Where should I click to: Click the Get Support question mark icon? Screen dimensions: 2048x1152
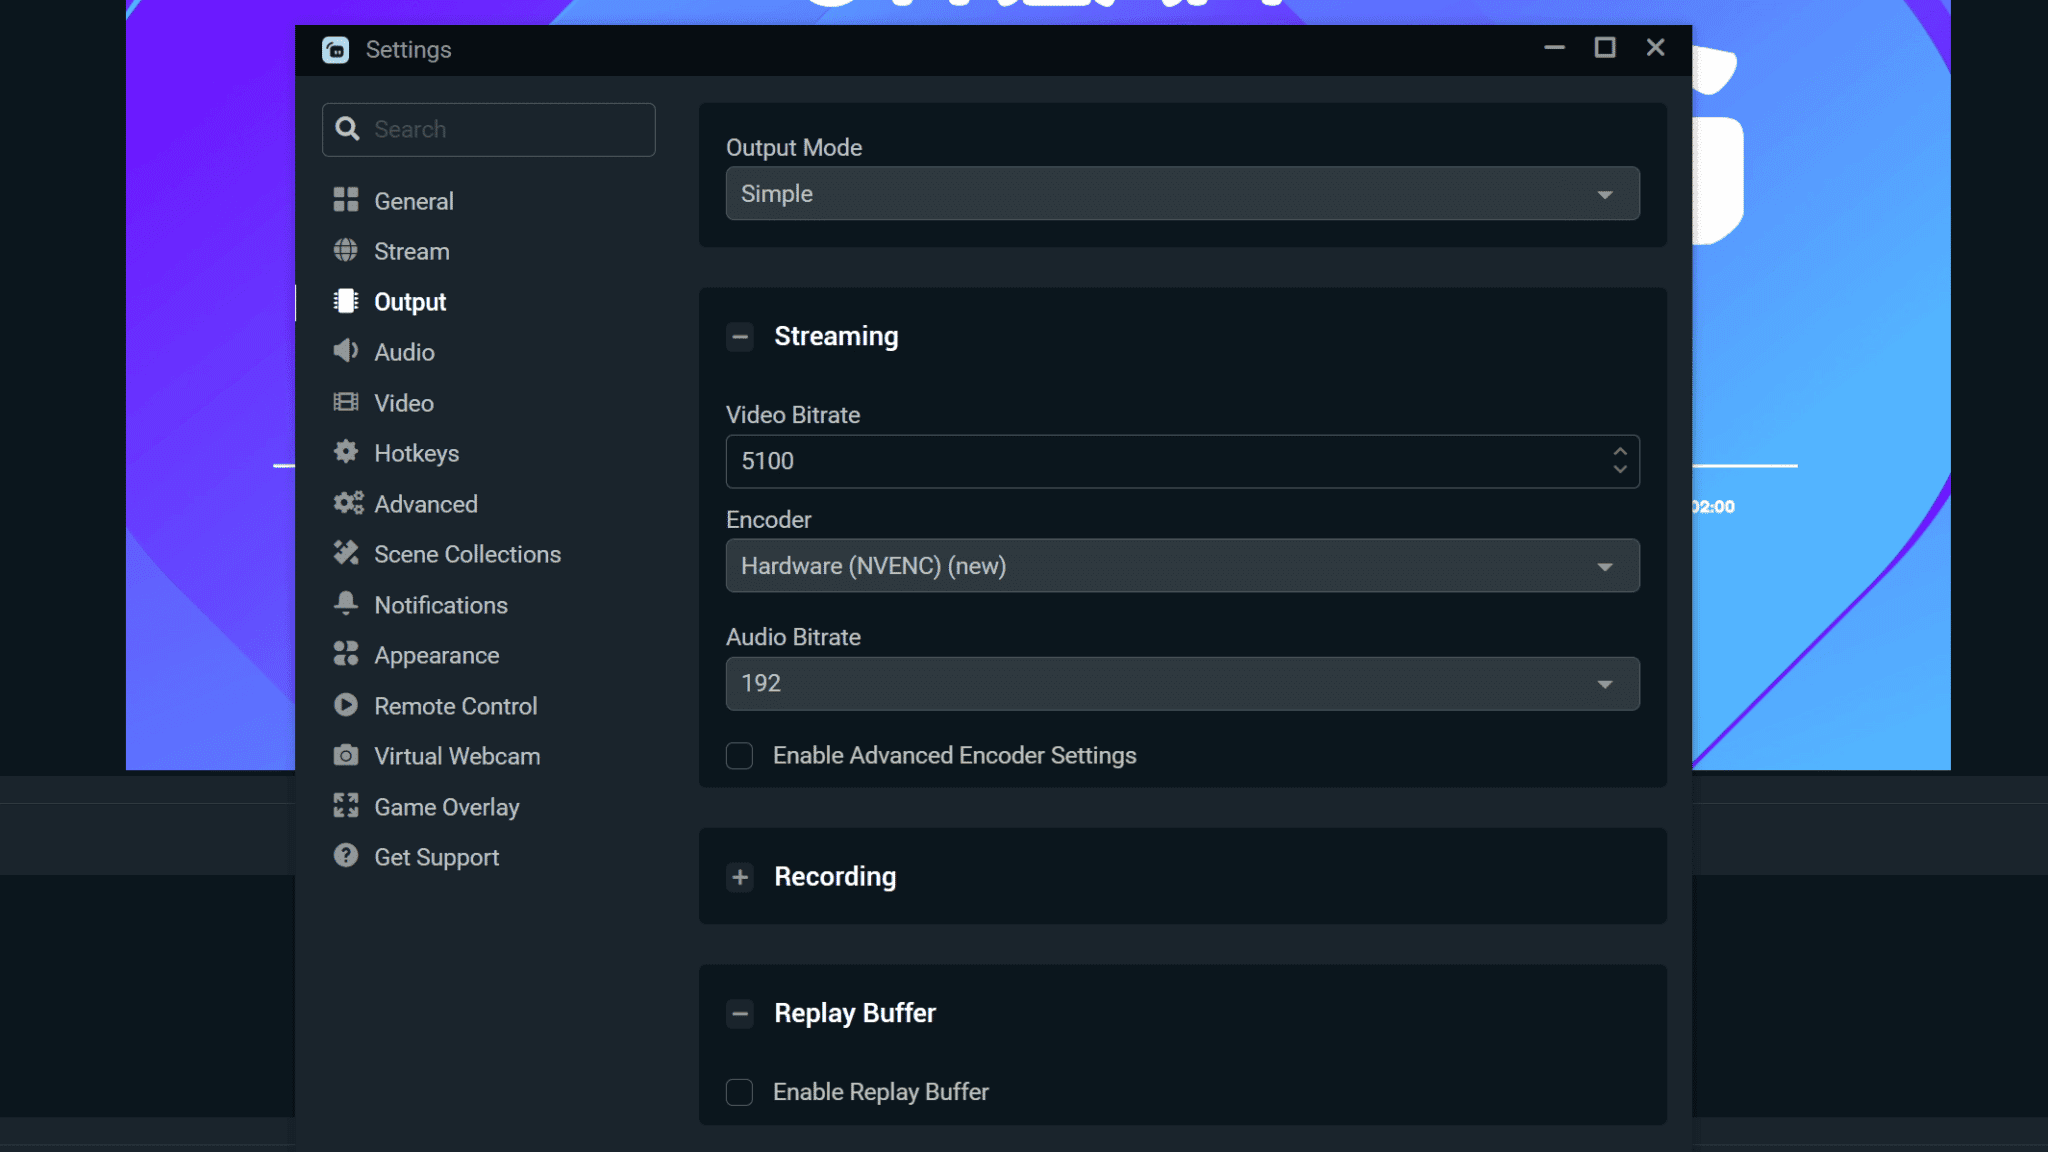coord(345,856)
